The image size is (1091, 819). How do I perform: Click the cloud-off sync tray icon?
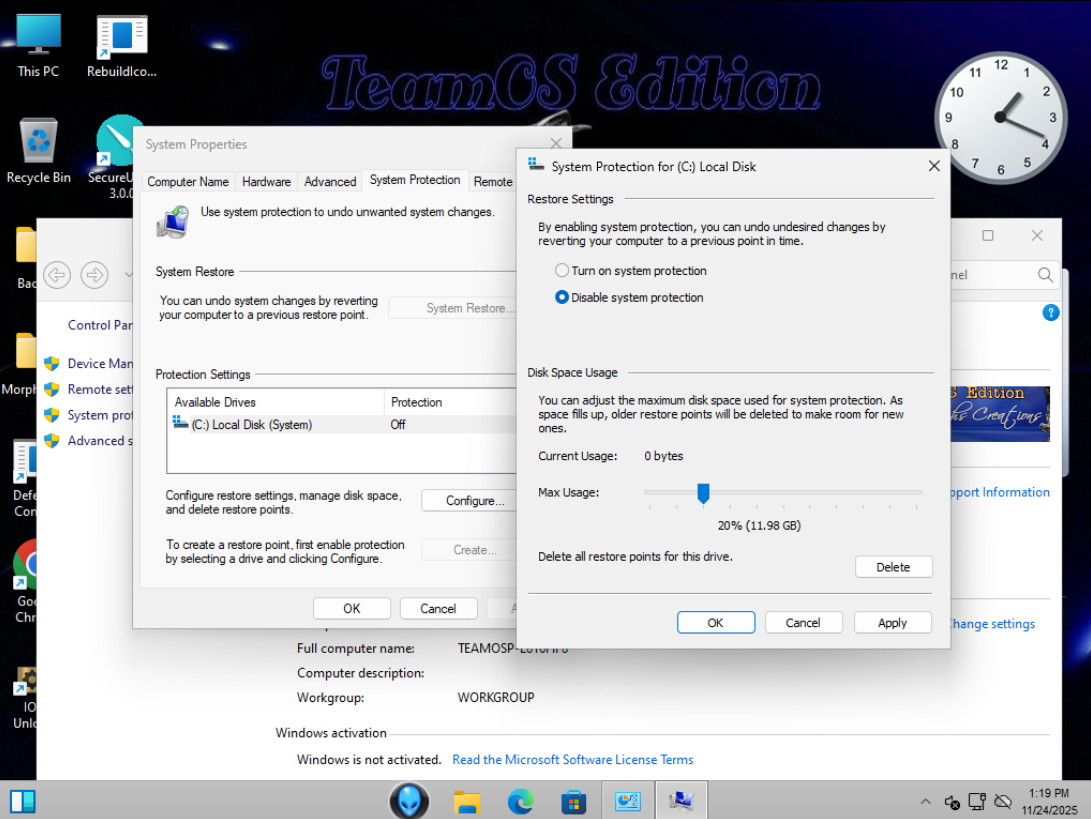[1003, 802]
